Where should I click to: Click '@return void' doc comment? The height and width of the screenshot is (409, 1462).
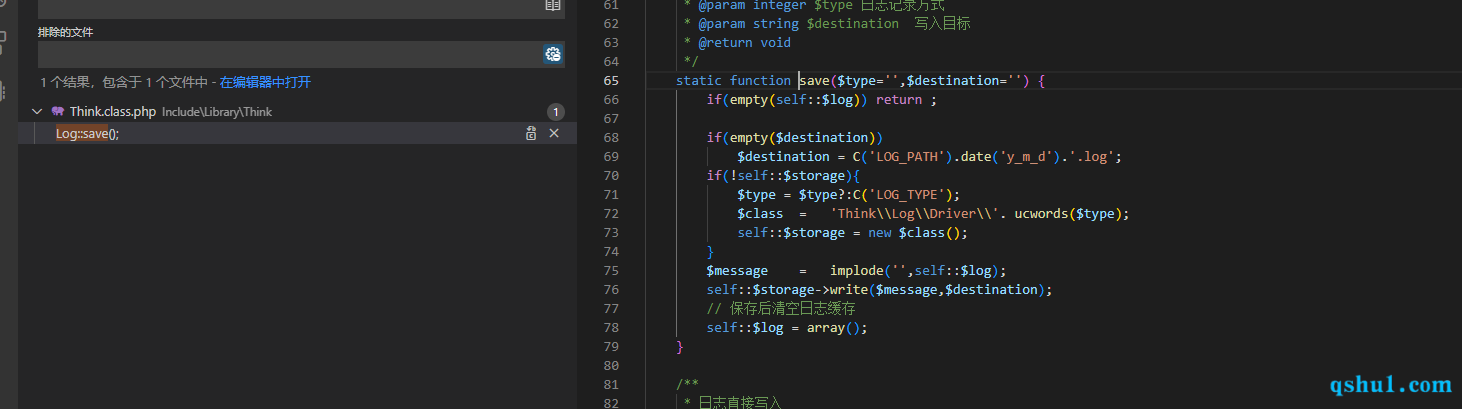744,42
